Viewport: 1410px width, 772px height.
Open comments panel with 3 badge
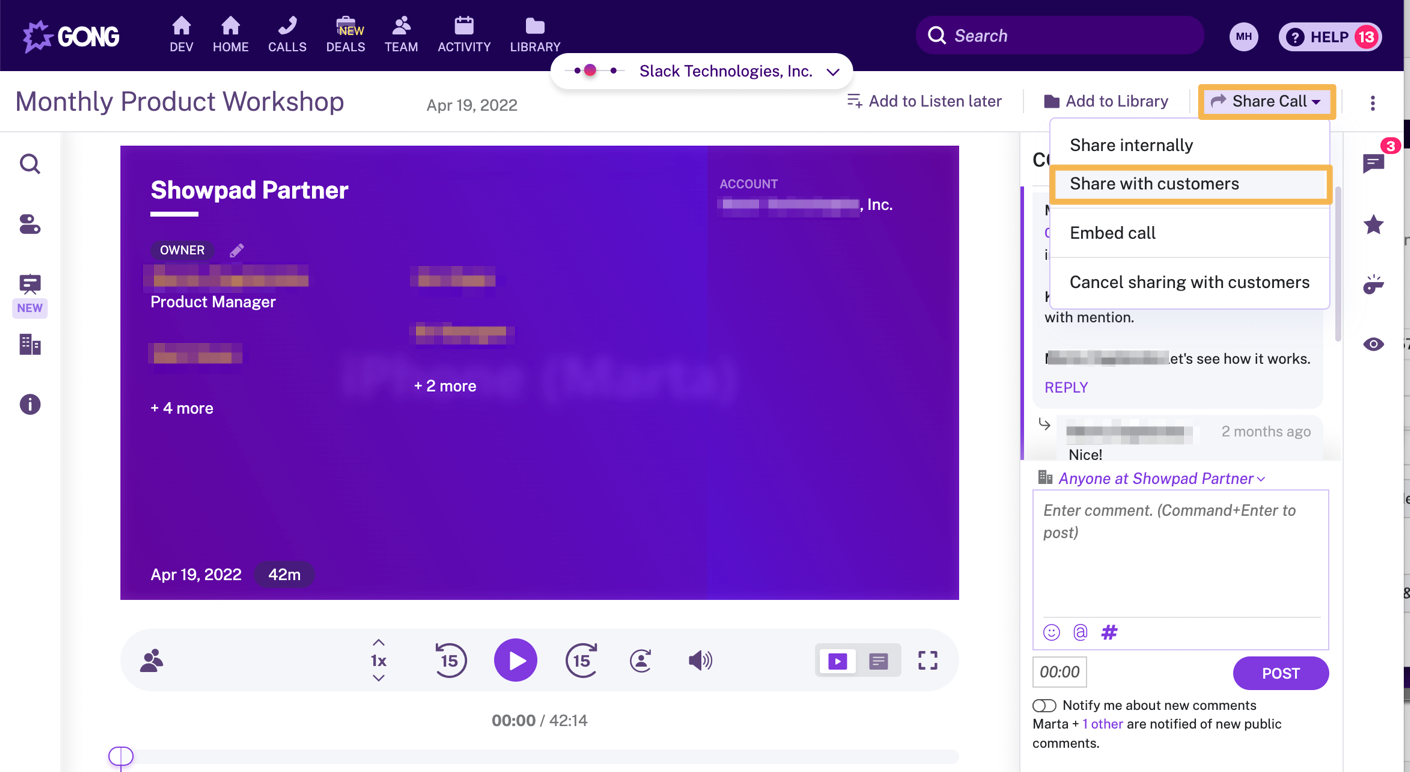[x=1374, y=163]
